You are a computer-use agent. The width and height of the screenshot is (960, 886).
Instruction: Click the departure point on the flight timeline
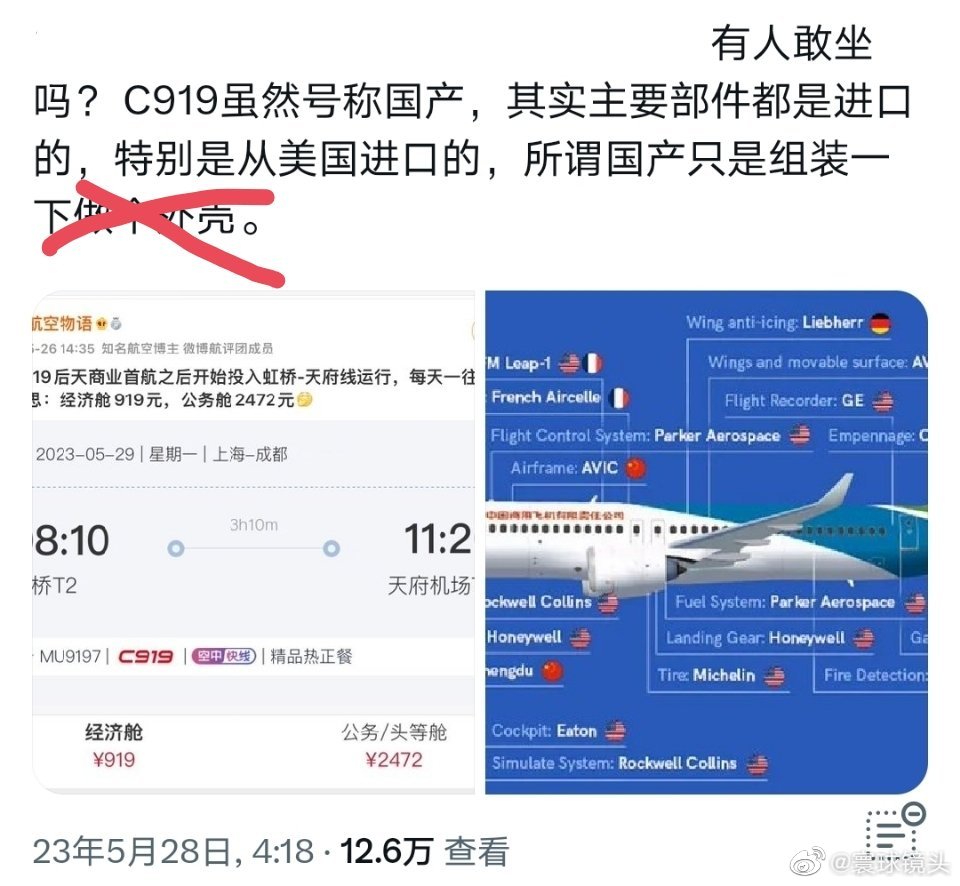point(176,548)
